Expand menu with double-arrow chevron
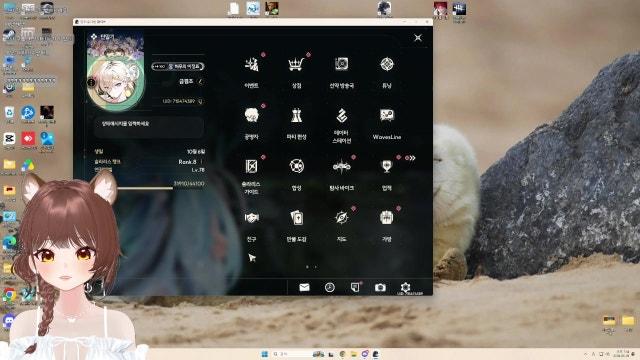640x360 pixels. [411, 158]
